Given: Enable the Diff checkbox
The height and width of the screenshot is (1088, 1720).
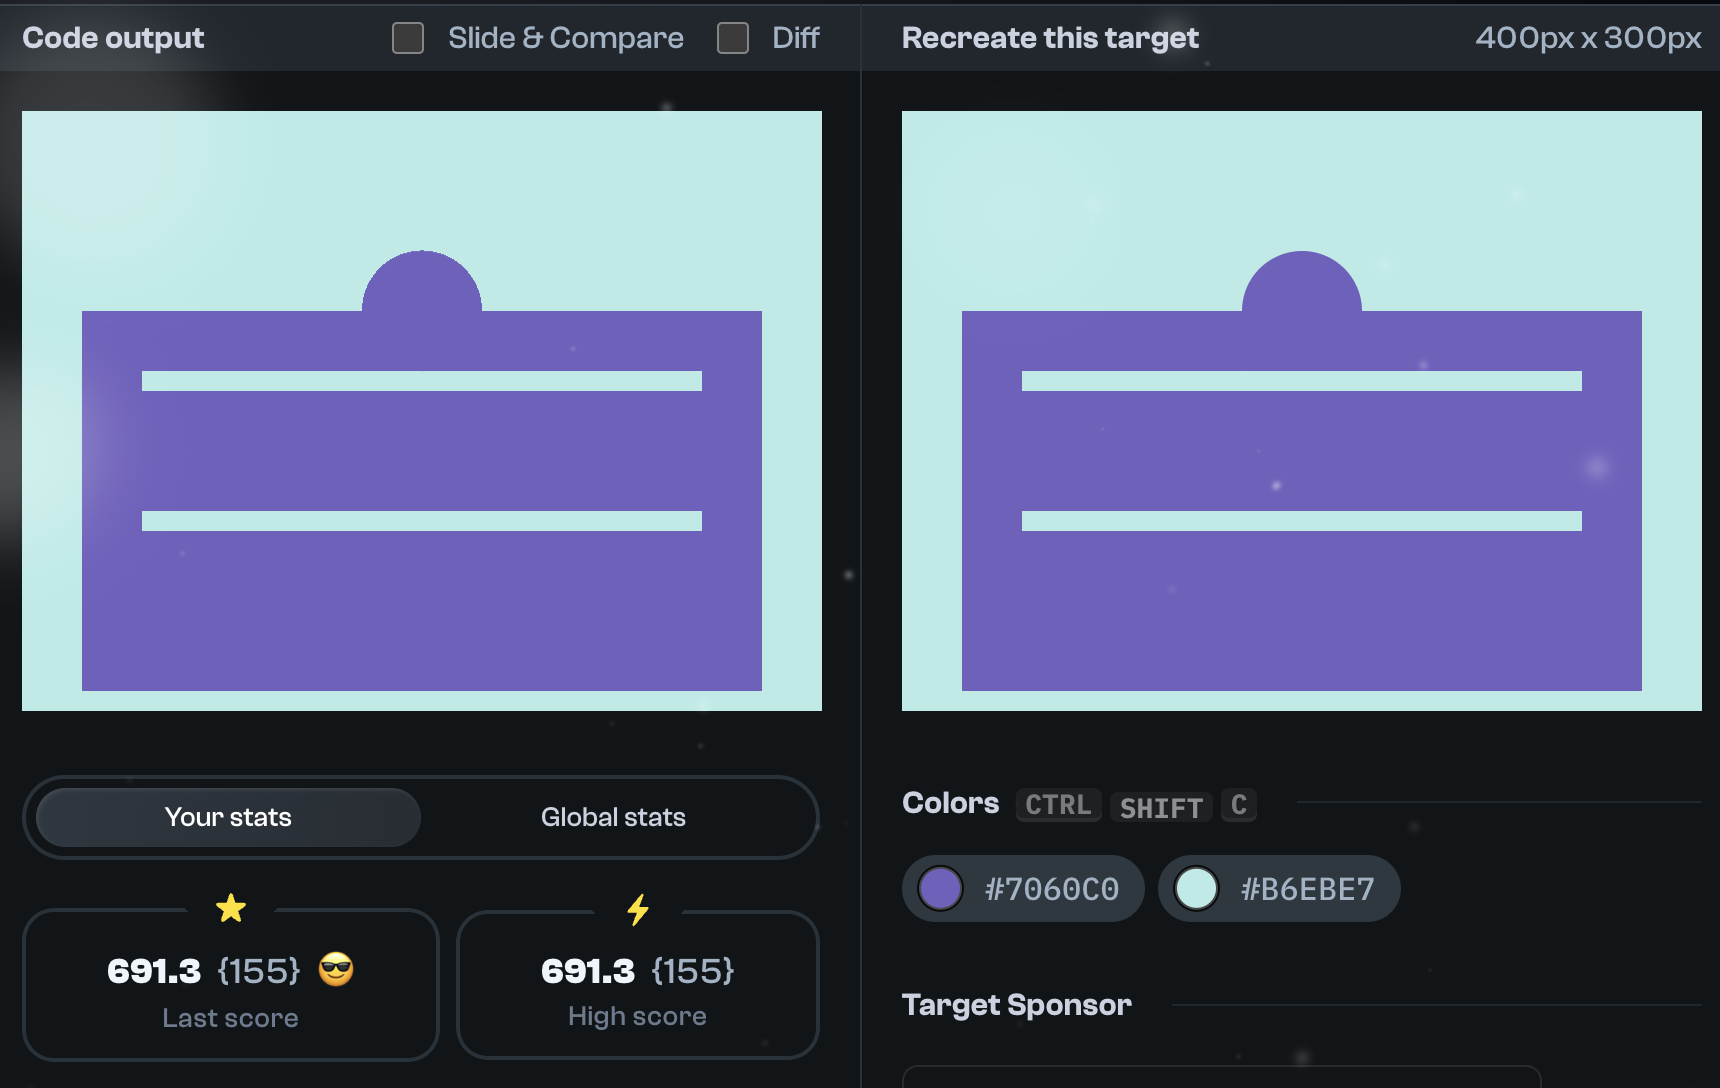Looking at the screenshot, I should click(x=732, y=37).
